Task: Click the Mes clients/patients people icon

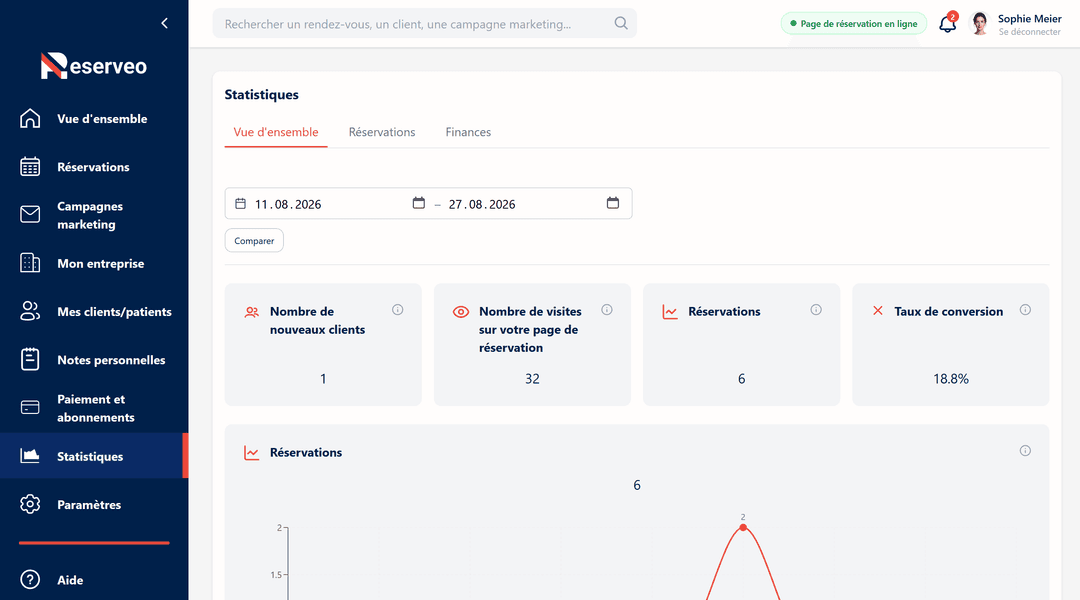Action: click(x=30, y=311)
